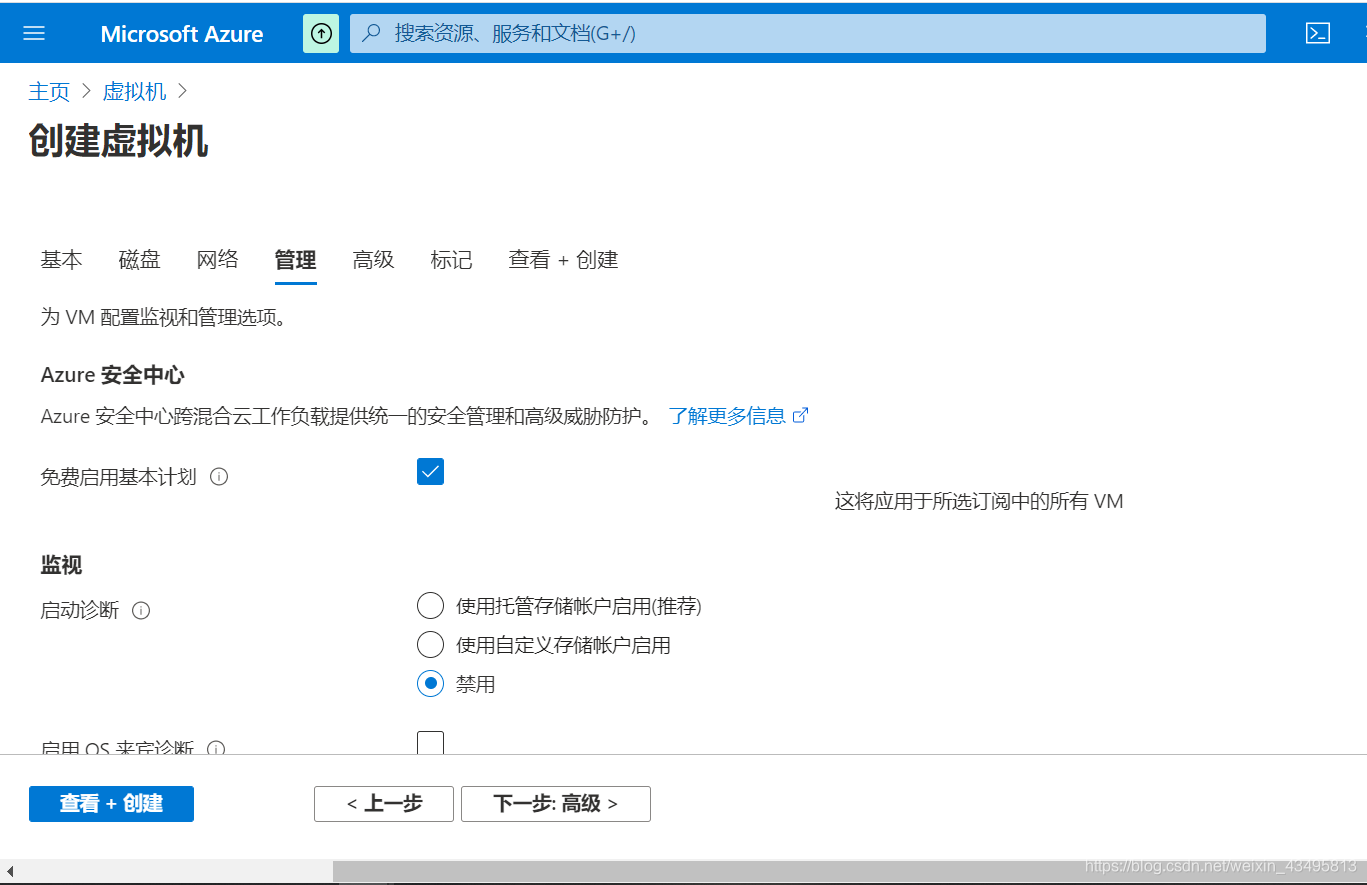
Task: Click the upgrade arrow icon beside Microsoft Azure
Action: (x=321, y=33)
